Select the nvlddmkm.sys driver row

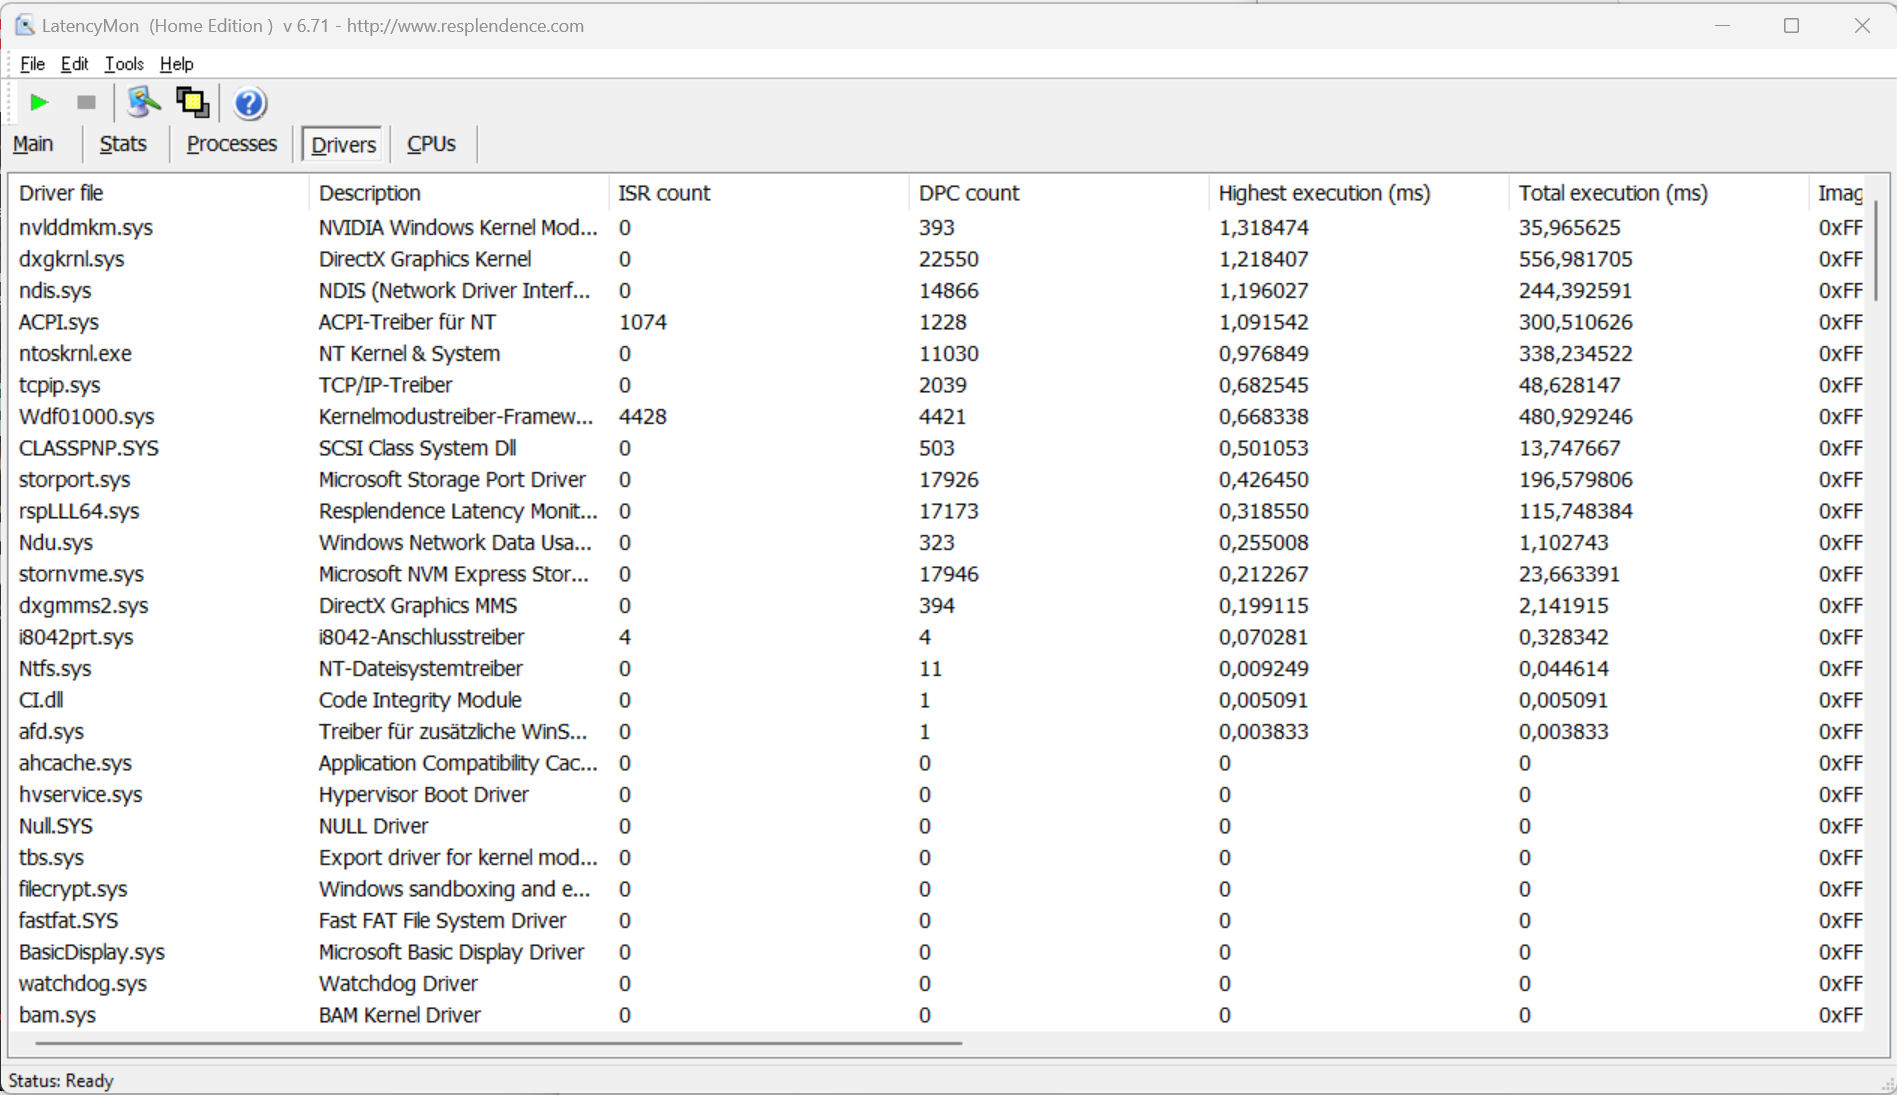tap(86, 228)
